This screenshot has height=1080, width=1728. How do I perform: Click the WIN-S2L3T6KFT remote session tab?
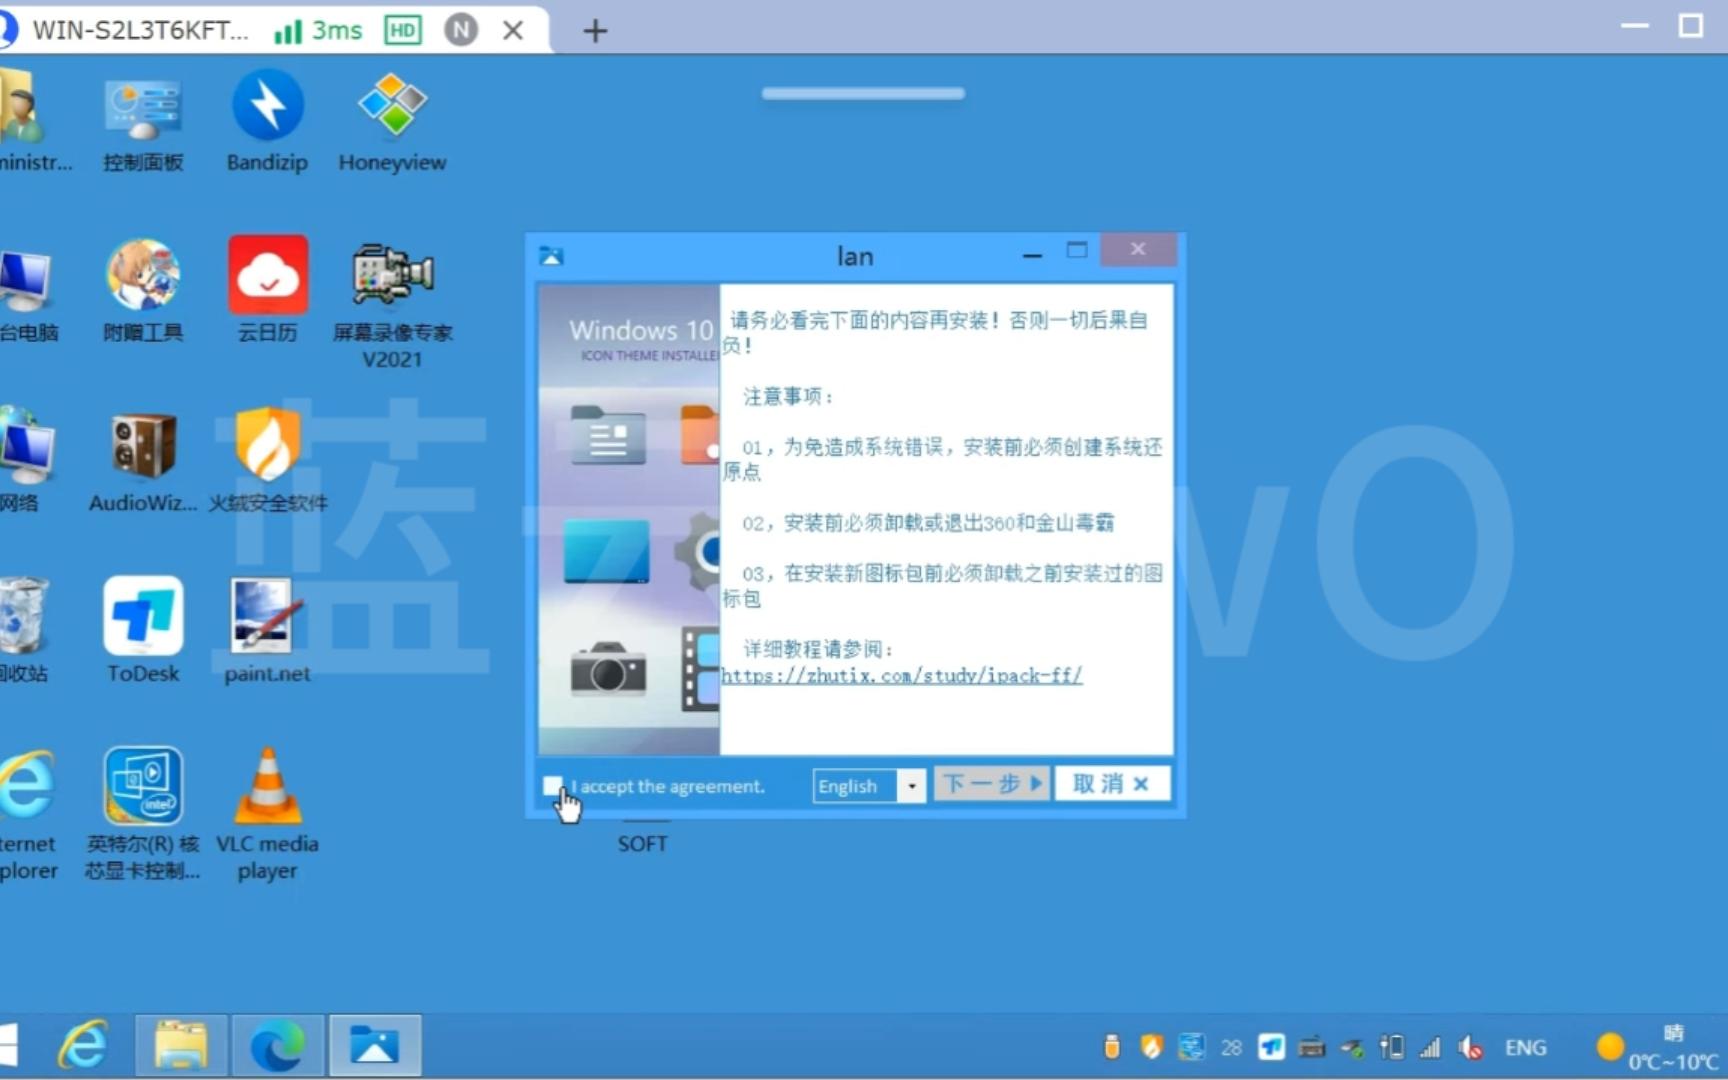click(140, 30)
